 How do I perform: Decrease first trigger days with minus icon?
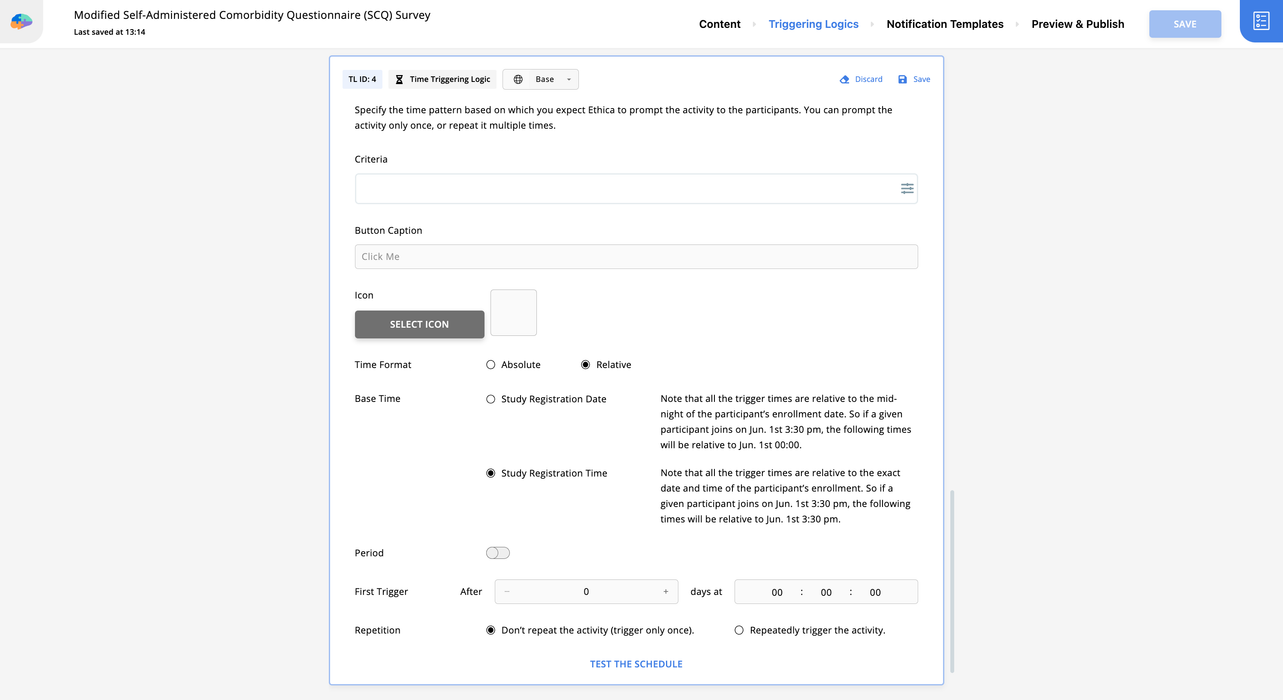(x=507, y=592)
